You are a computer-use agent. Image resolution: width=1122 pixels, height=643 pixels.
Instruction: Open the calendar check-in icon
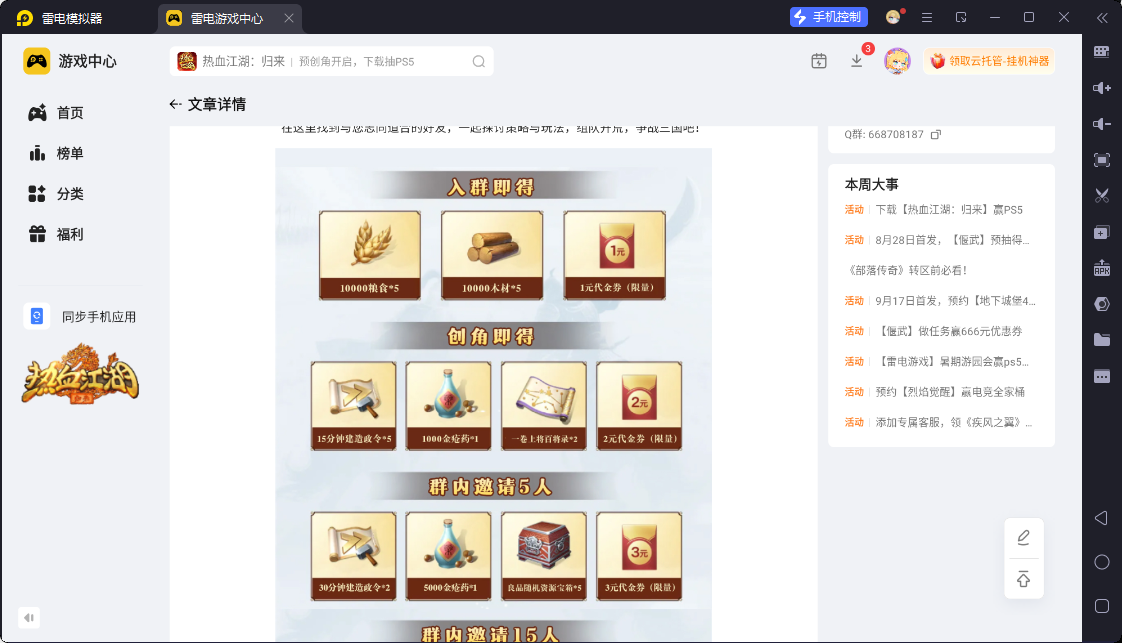(819, 62)
